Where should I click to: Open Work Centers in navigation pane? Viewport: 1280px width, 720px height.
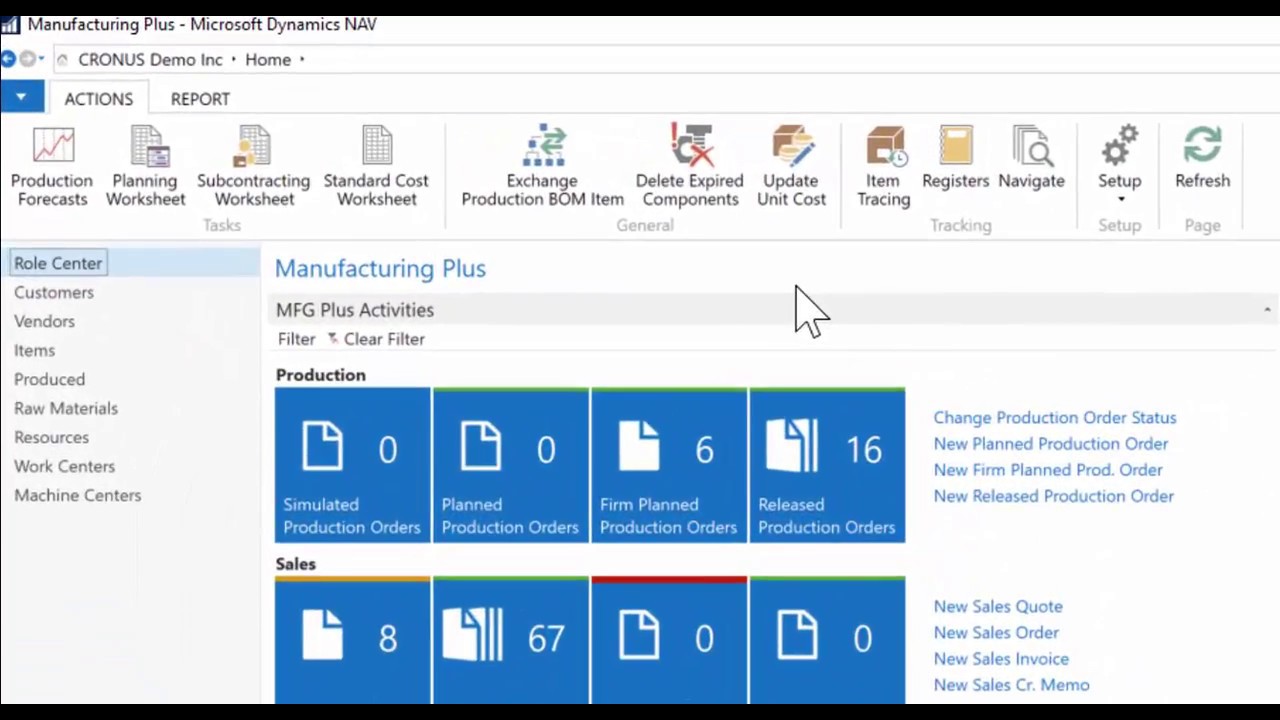pyautogui.click(x=64, y=466)
